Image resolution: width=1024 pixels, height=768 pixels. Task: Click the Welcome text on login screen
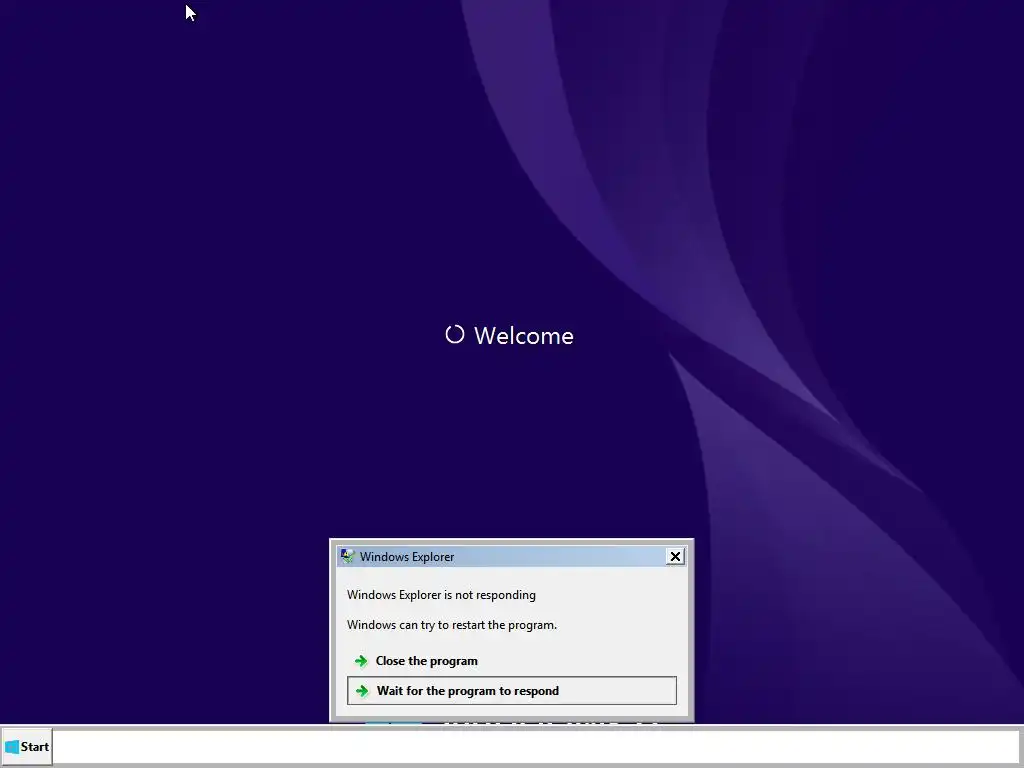click(524, 336)
